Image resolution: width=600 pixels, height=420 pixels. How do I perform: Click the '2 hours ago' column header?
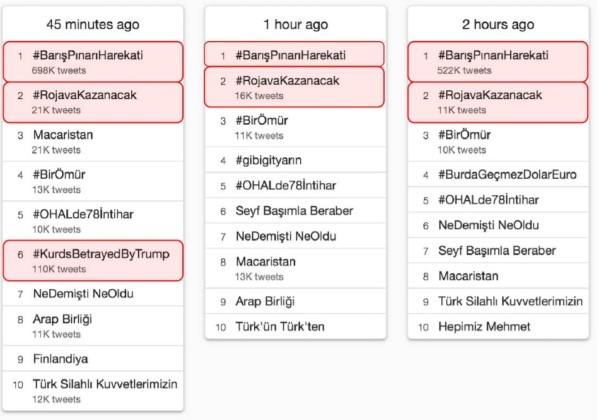pyautogui.click(x=494, y=23)
